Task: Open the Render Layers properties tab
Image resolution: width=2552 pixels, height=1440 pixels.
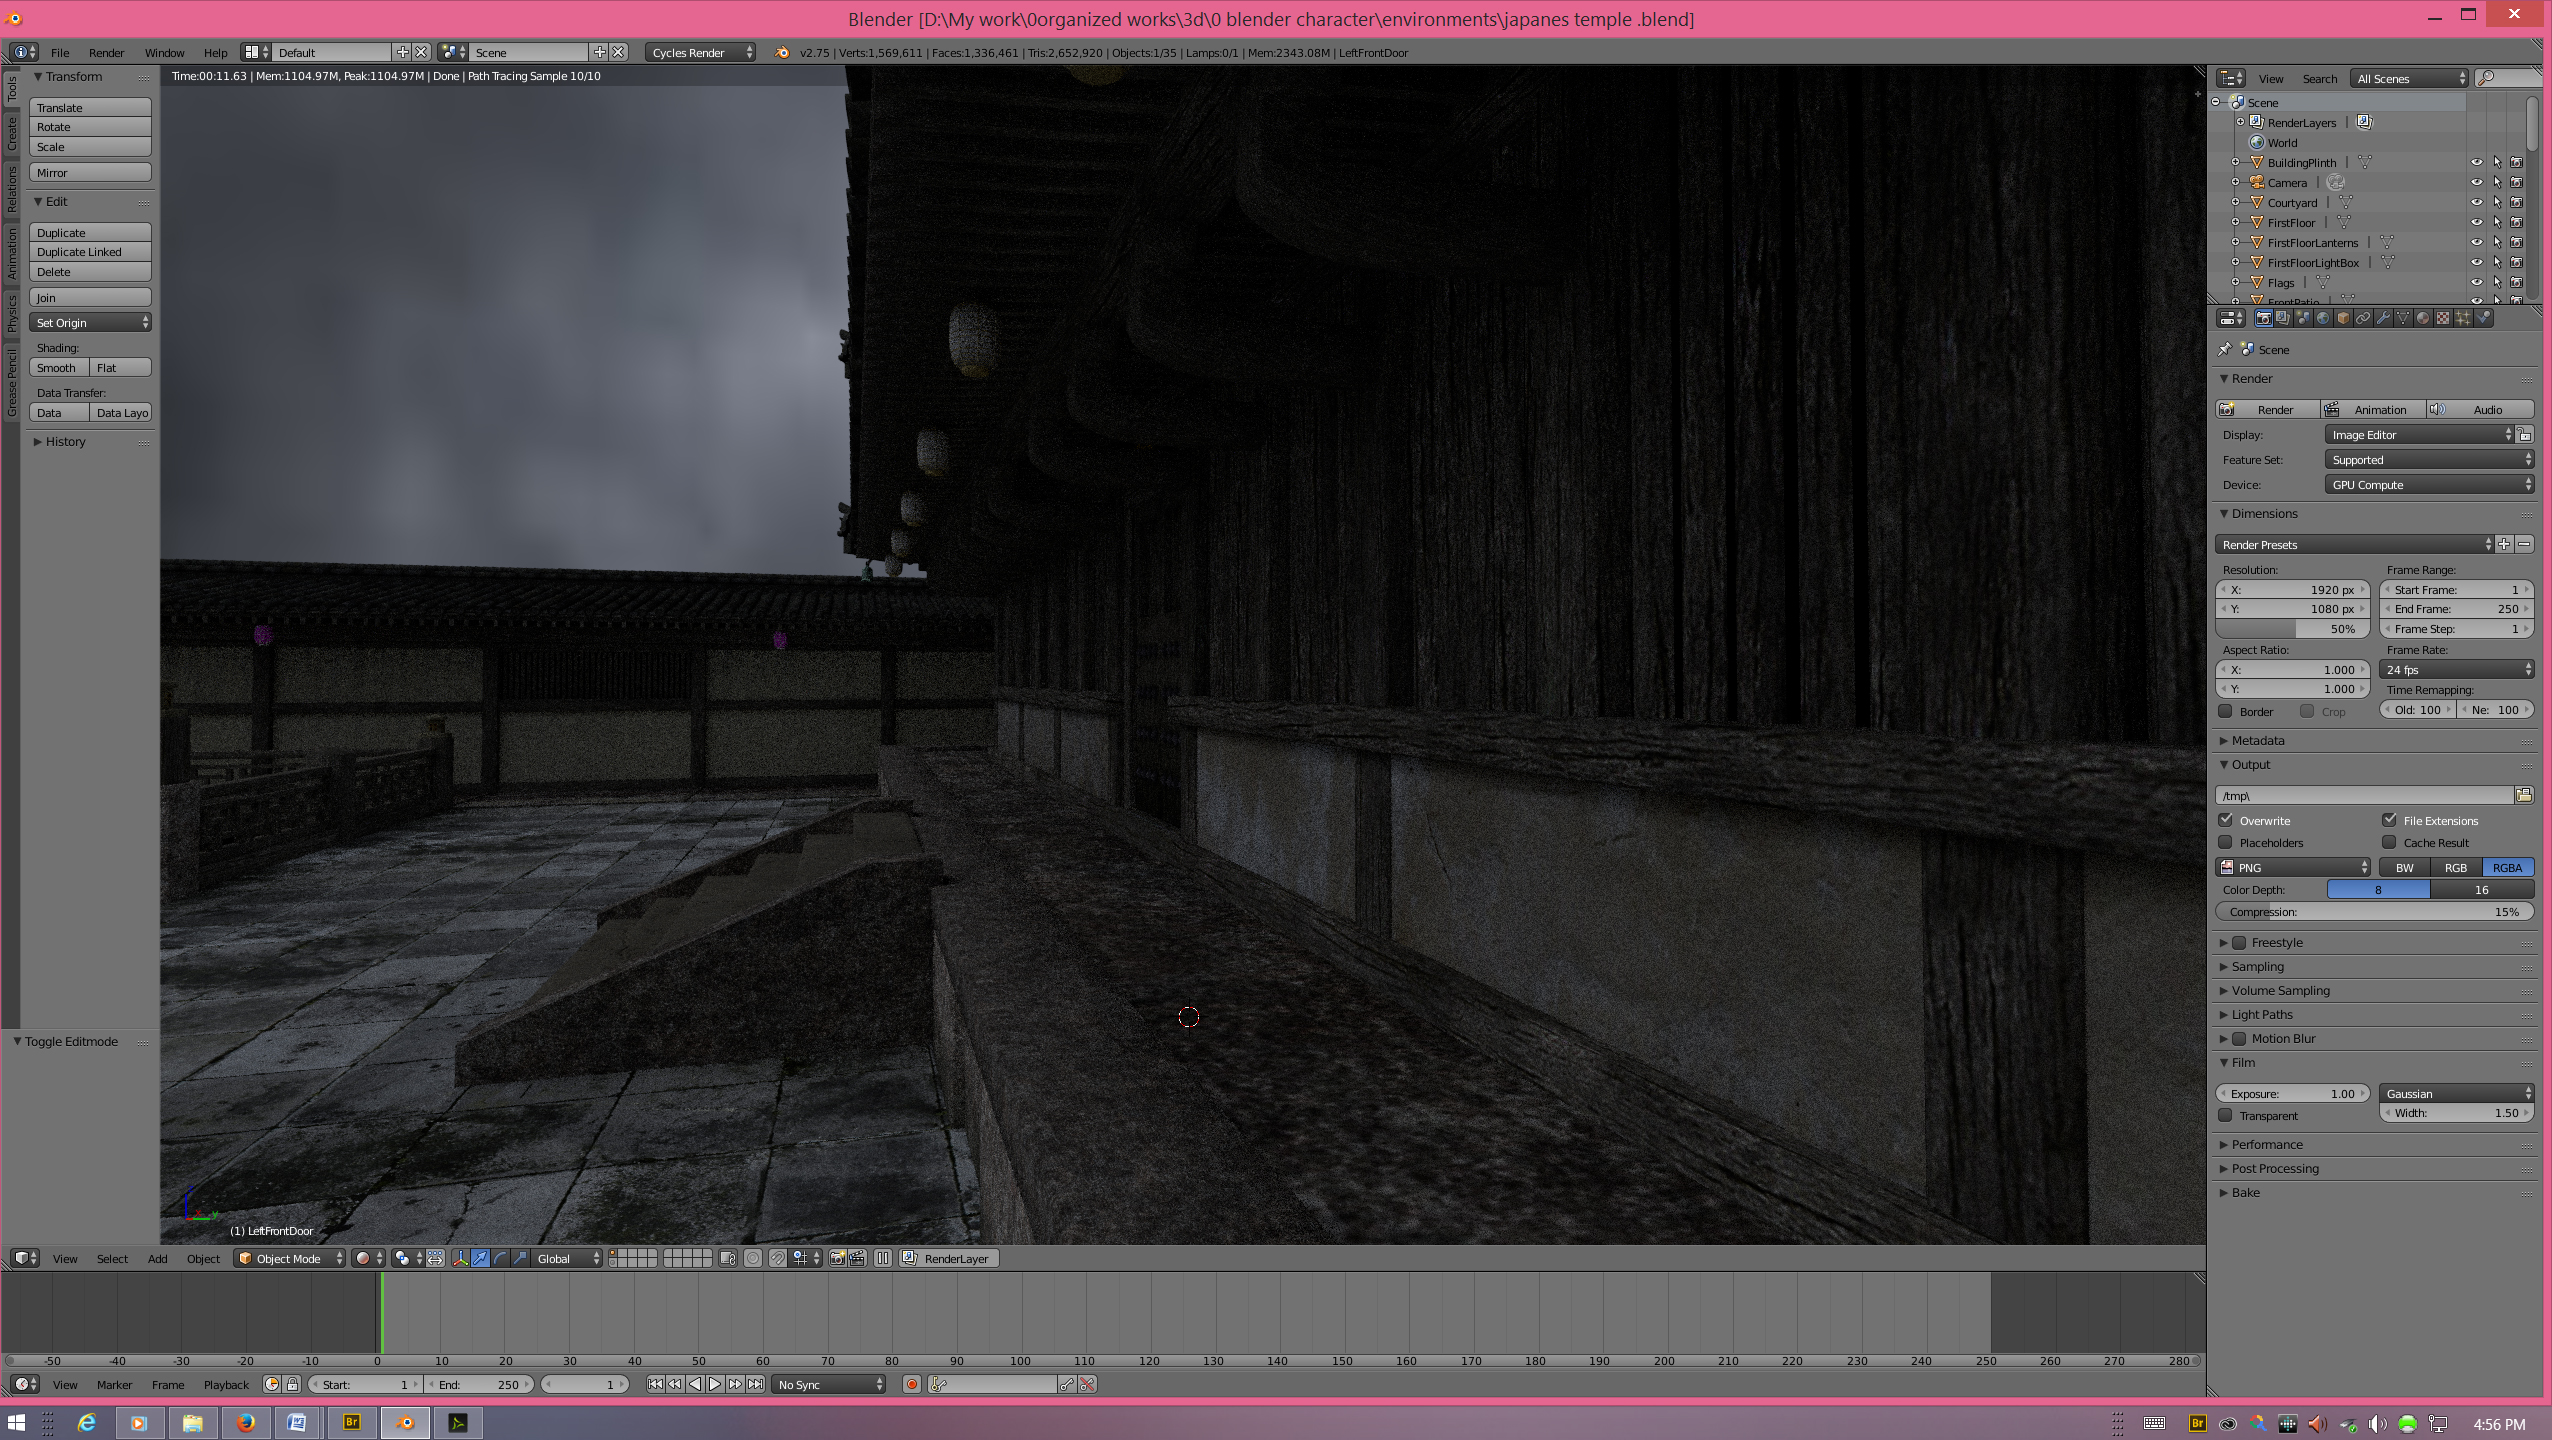Action: (x=2283, y=318)
